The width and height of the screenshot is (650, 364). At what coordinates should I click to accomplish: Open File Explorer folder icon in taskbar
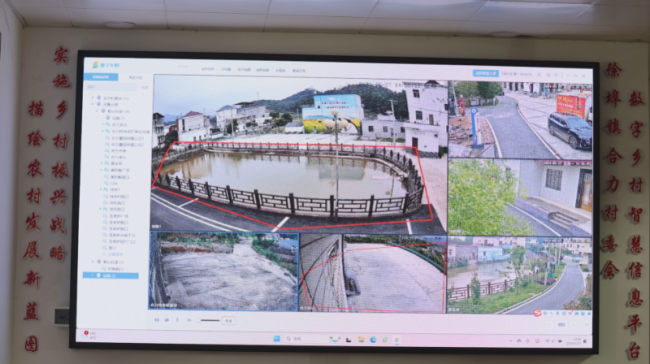(x=361, y=340)
